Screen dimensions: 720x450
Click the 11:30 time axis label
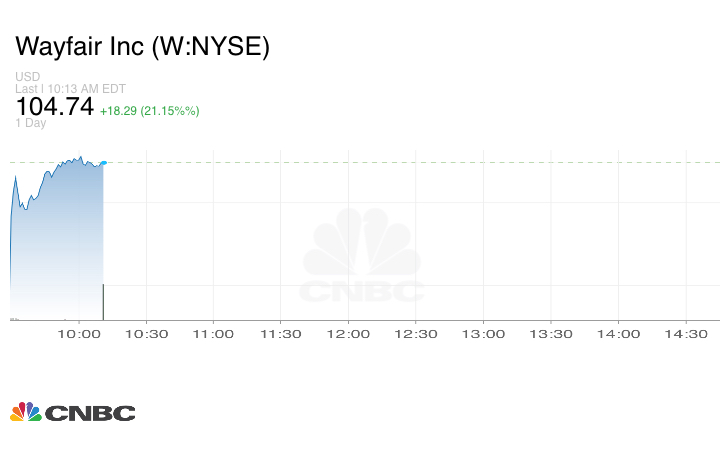pos(280,334)
